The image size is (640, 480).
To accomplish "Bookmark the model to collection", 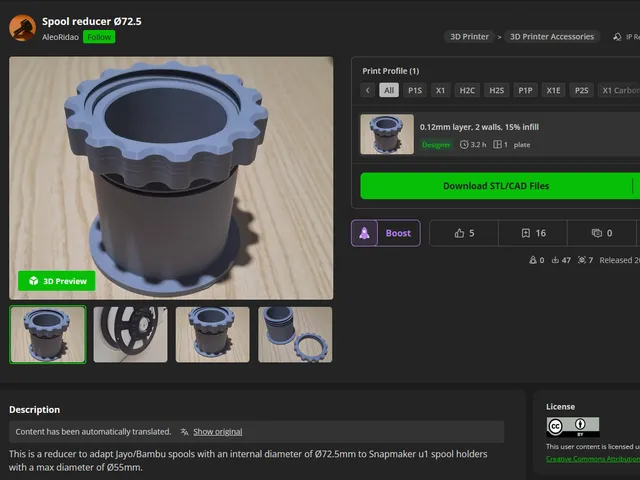I will (526, 233).
